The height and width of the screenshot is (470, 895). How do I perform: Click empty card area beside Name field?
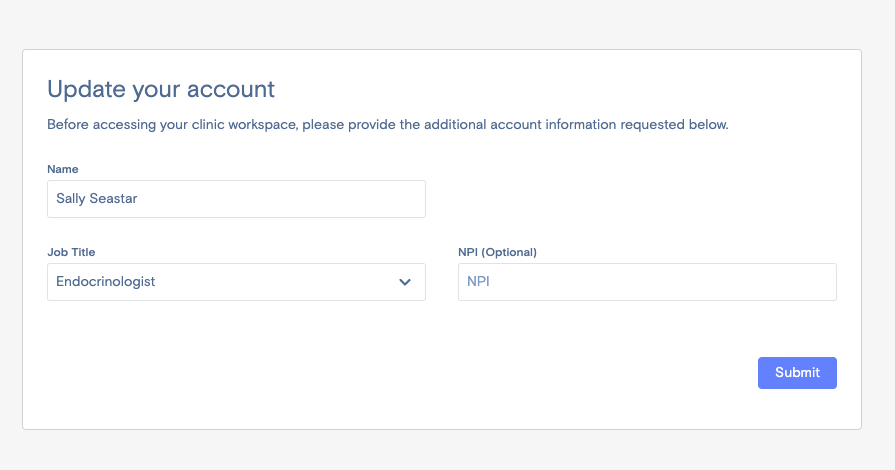click(628, 199)
